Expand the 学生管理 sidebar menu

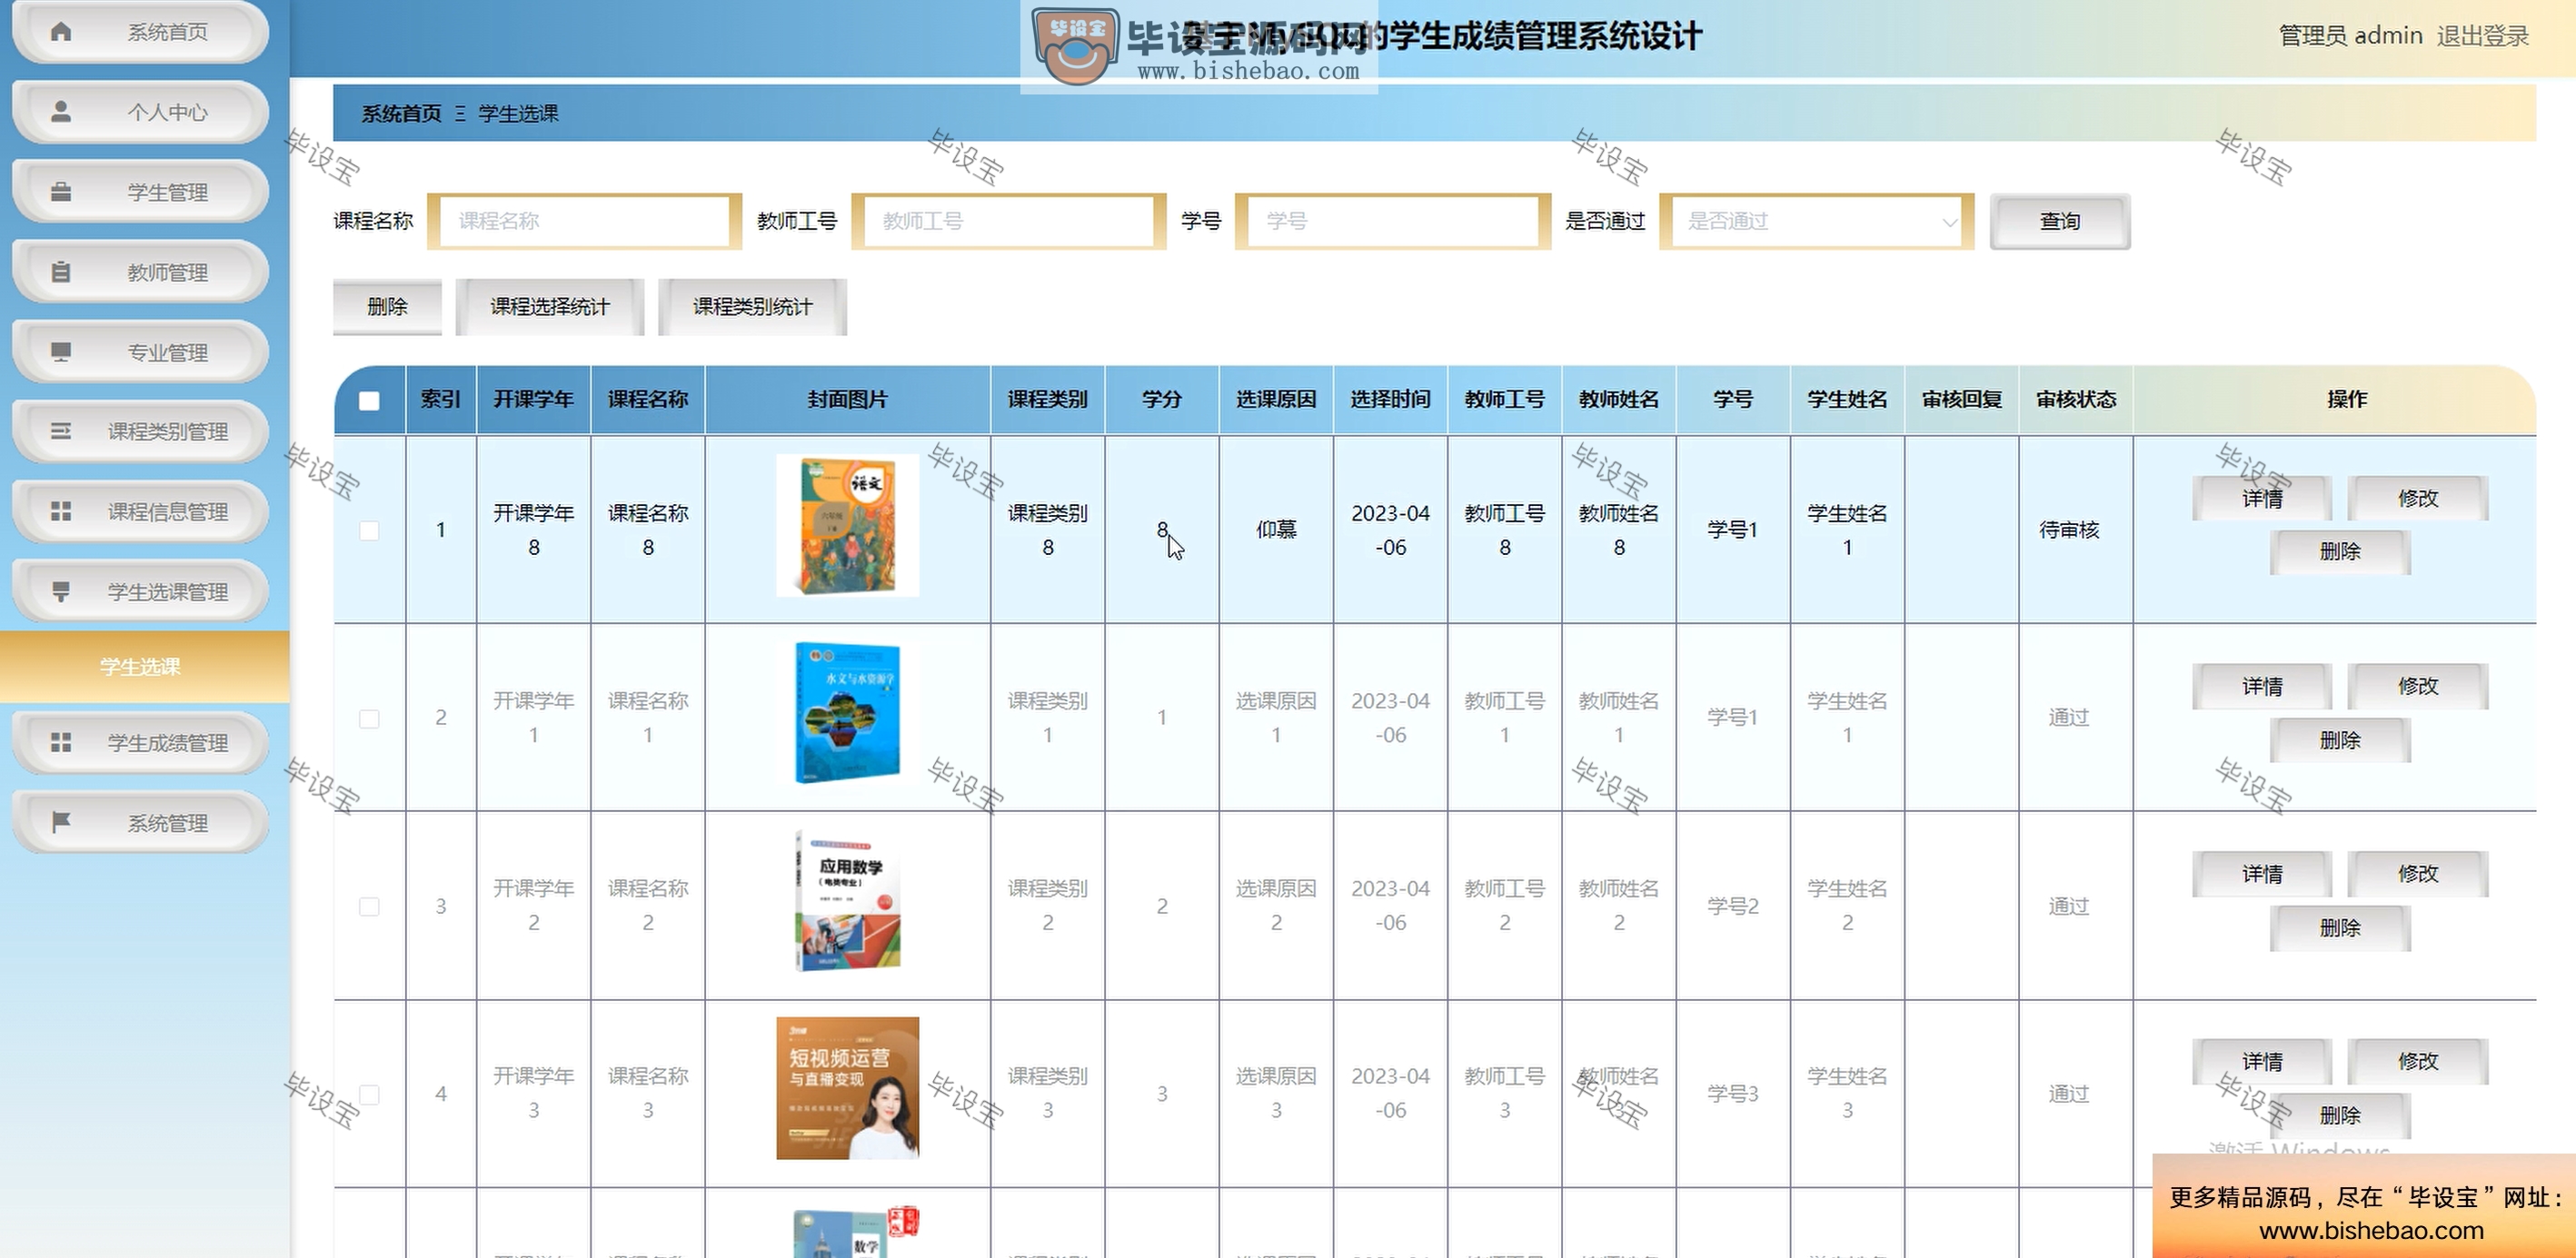(140, 192)
